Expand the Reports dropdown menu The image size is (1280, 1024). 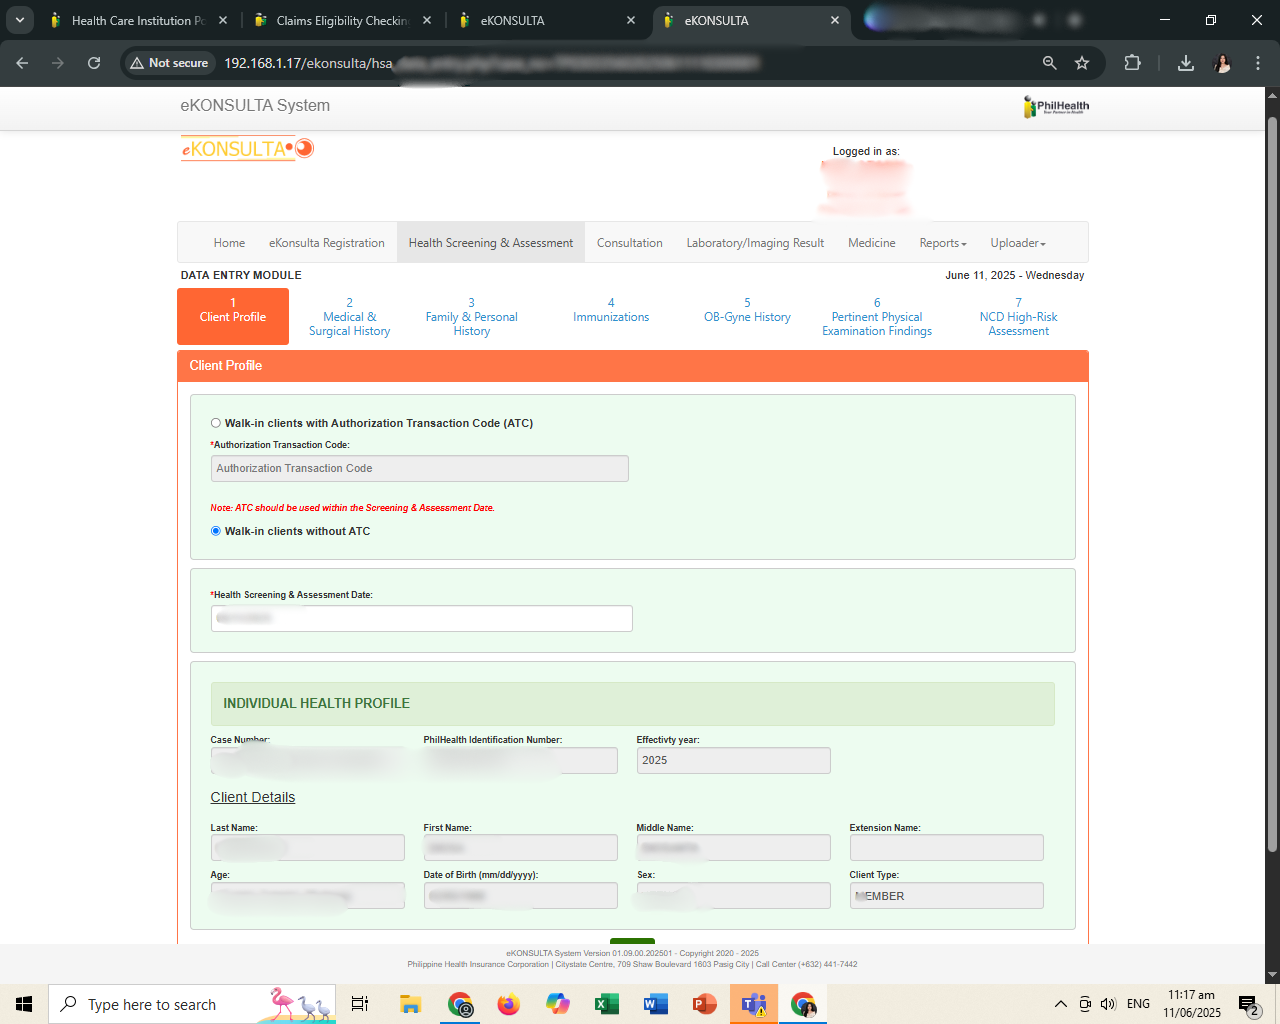tap(943, 243)
